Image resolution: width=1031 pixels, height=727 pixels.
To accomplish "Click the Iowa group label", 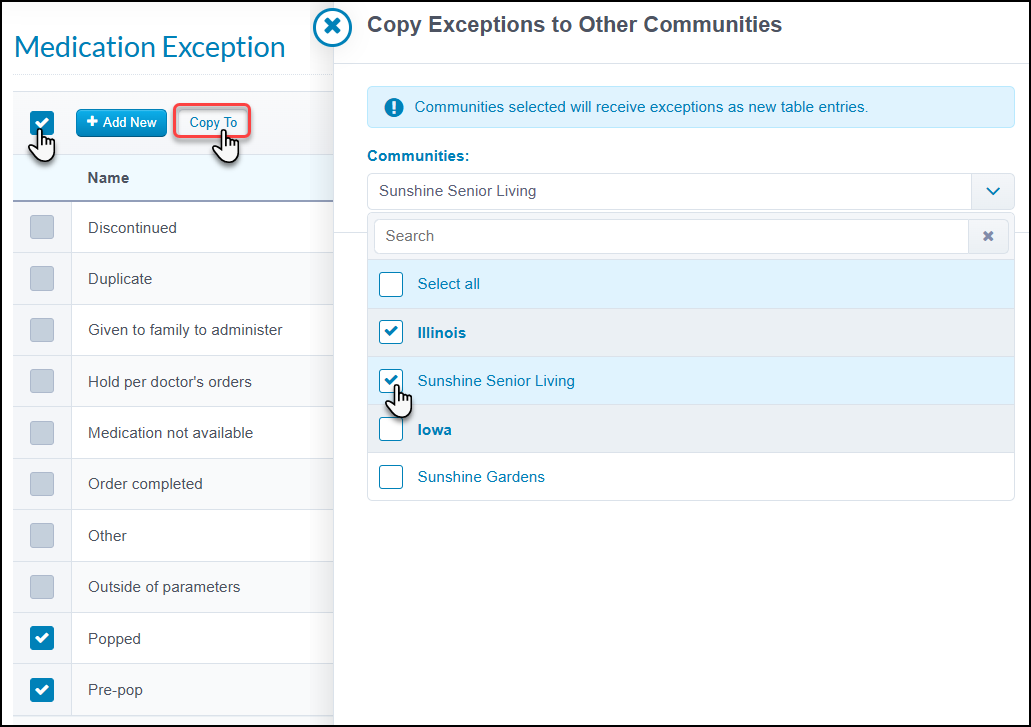I will coord(434,430).
